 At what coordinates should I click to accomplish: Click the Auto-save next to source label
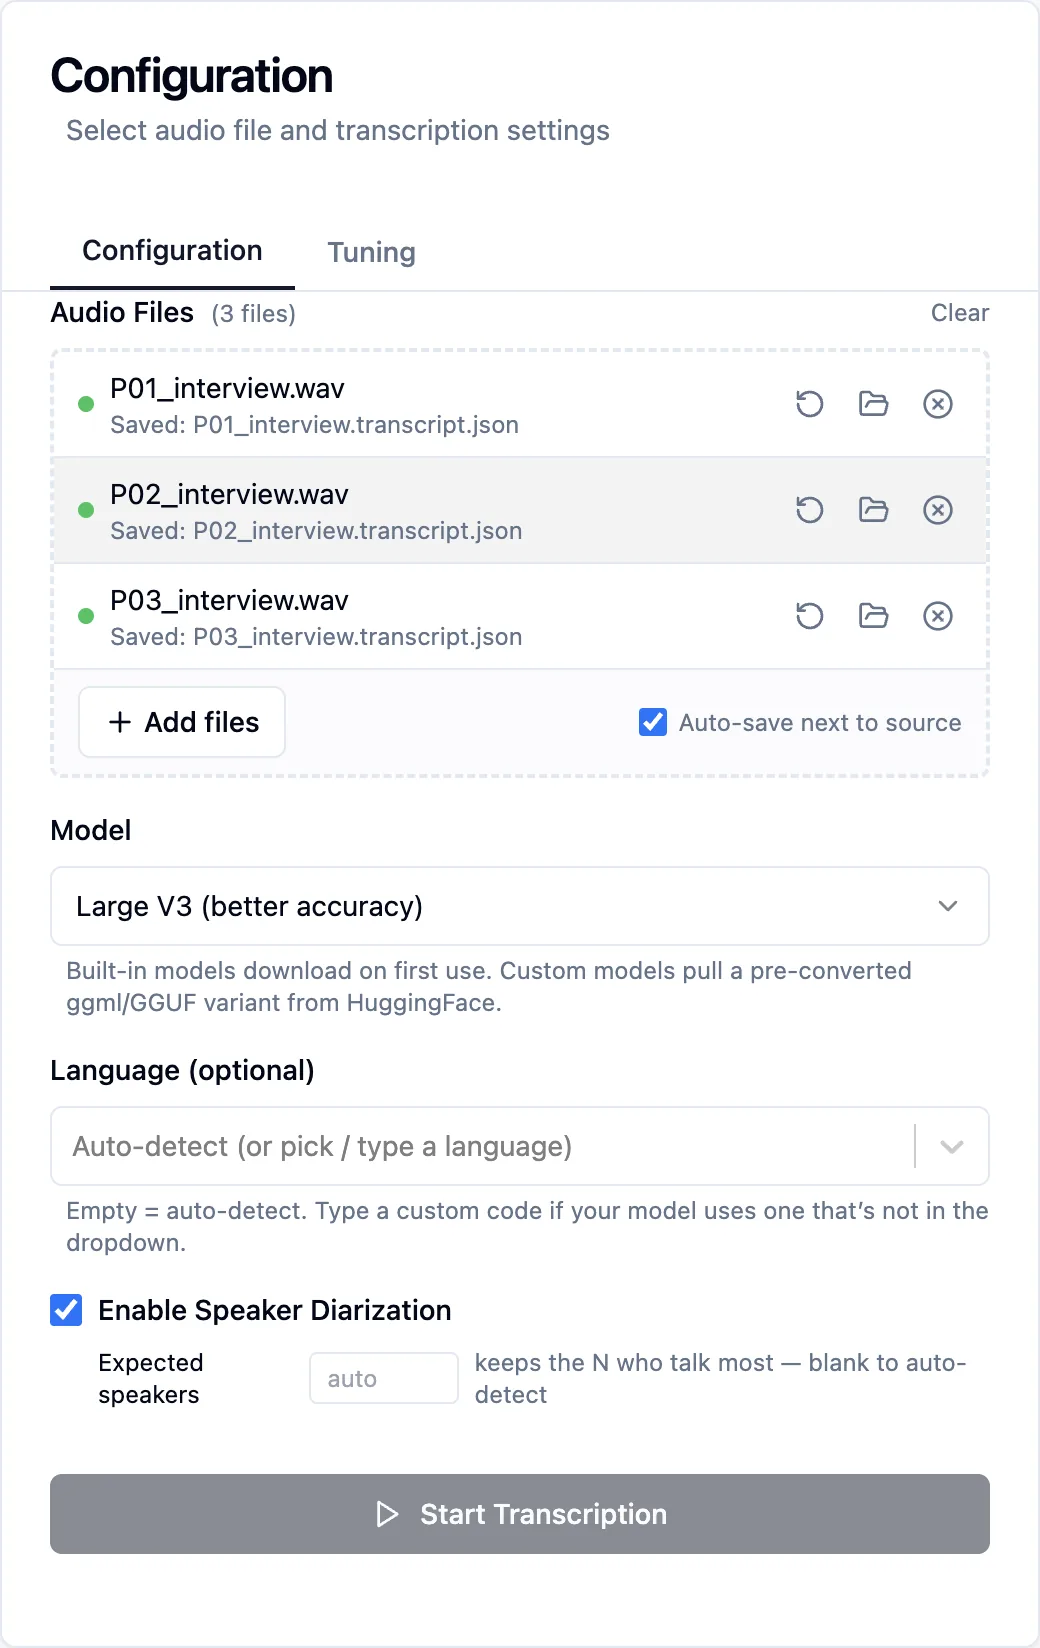(820, 723)
